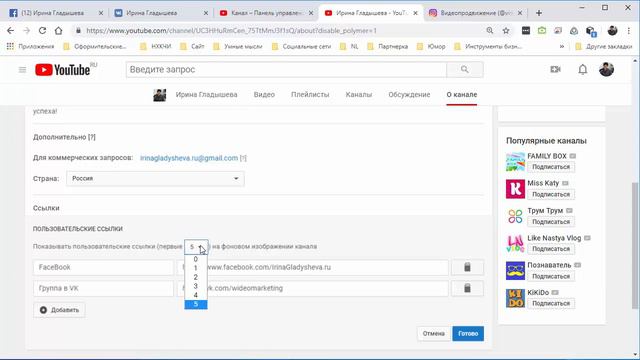Go forward in browser history
Image resolution: width=640 pixels, height=360 pixels.
(27, 31)
